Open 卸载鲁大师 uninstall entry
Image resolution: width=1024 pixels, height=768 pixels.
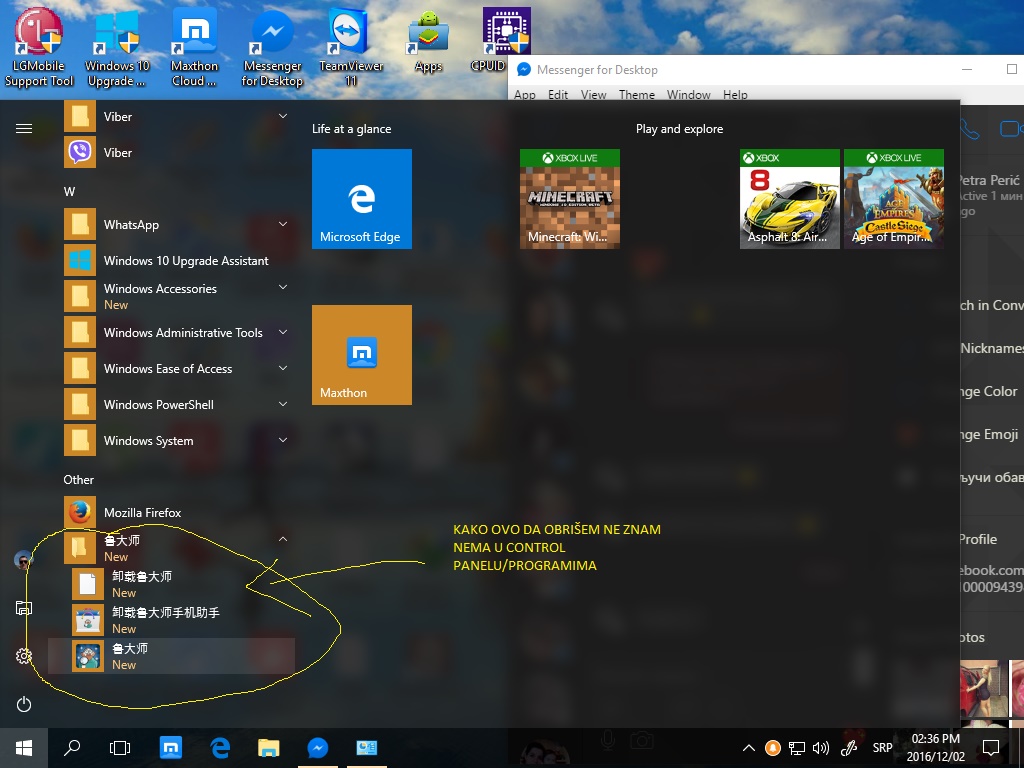(x=171, y=584)
